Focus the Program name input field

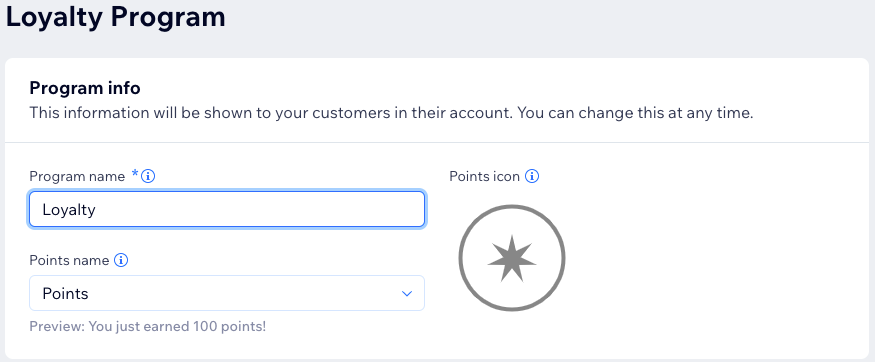pos(227,209)
